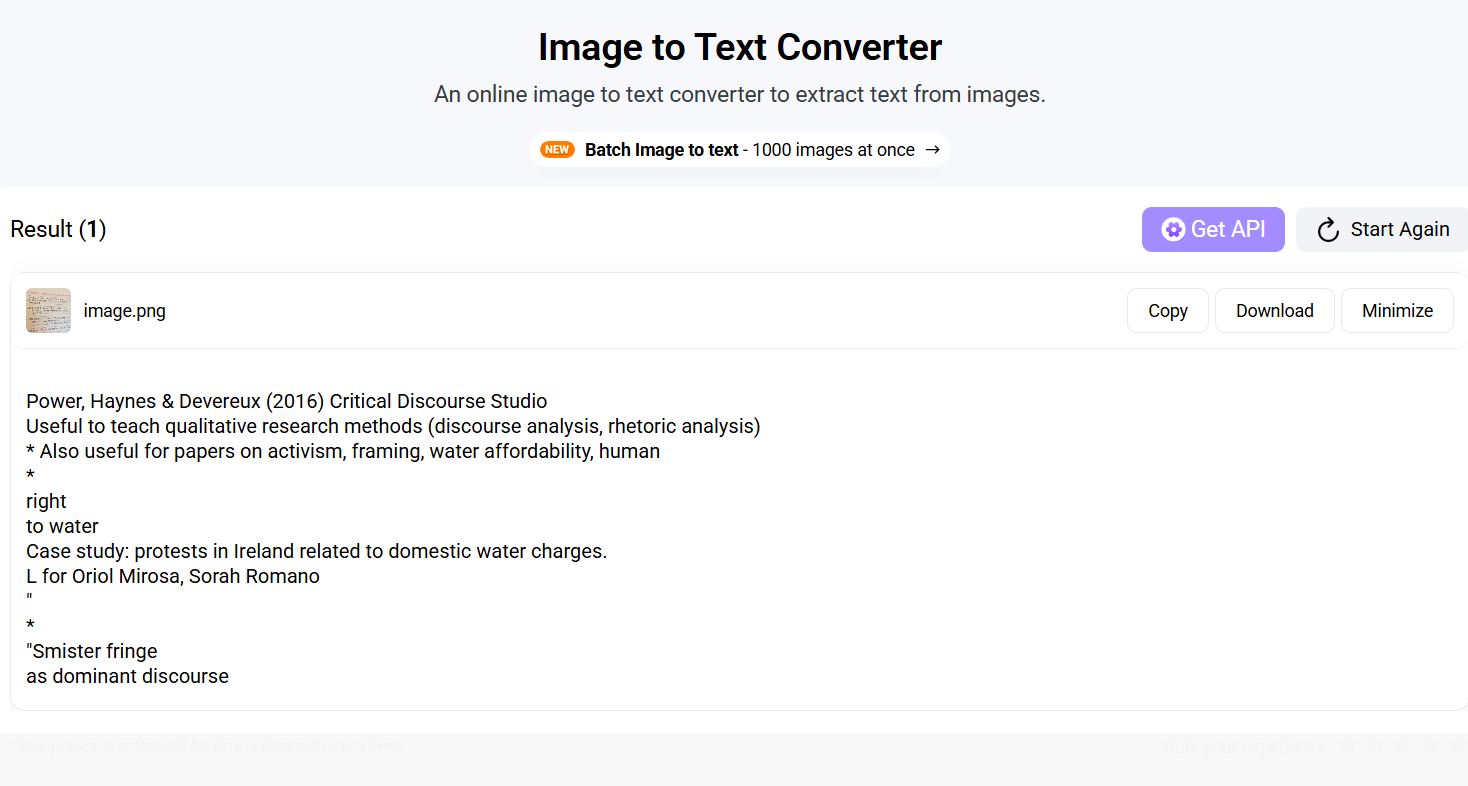Viewport: 1468px width, 786px height.
Task: Click the line "Power, Haynes & Devereux (2016)"
Action: tap(287, 401)
